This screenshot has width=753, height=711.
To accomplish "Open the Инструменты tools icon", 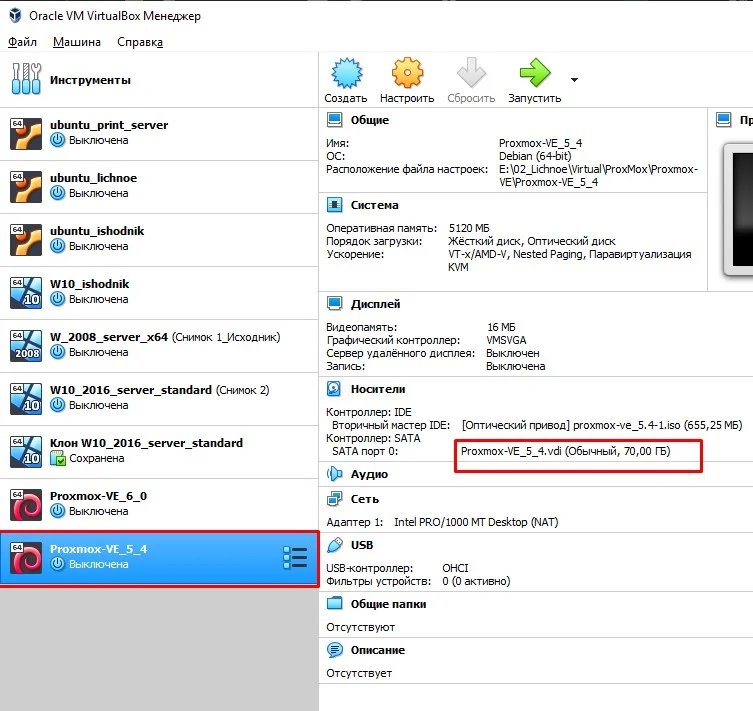I will [26, 79].
